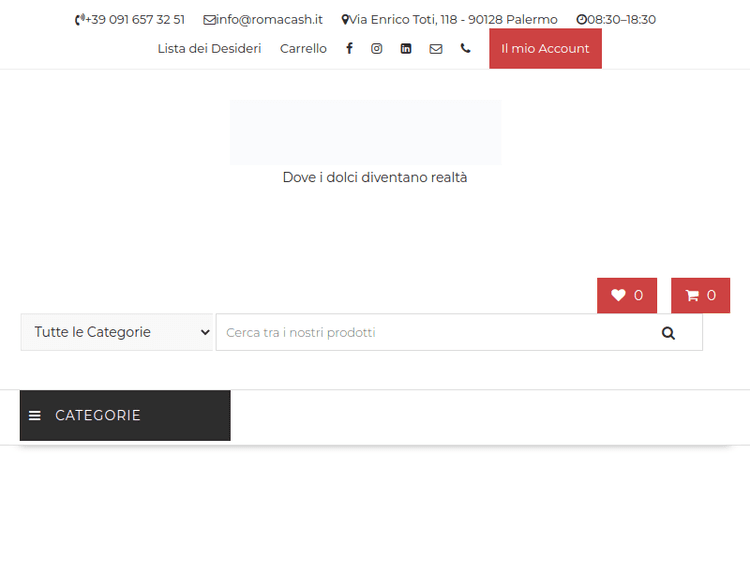Image resolution: width=750 pixels, height=563 pixels.
Task: Go to Lista dei Desideri
Action: coord(209,48)
